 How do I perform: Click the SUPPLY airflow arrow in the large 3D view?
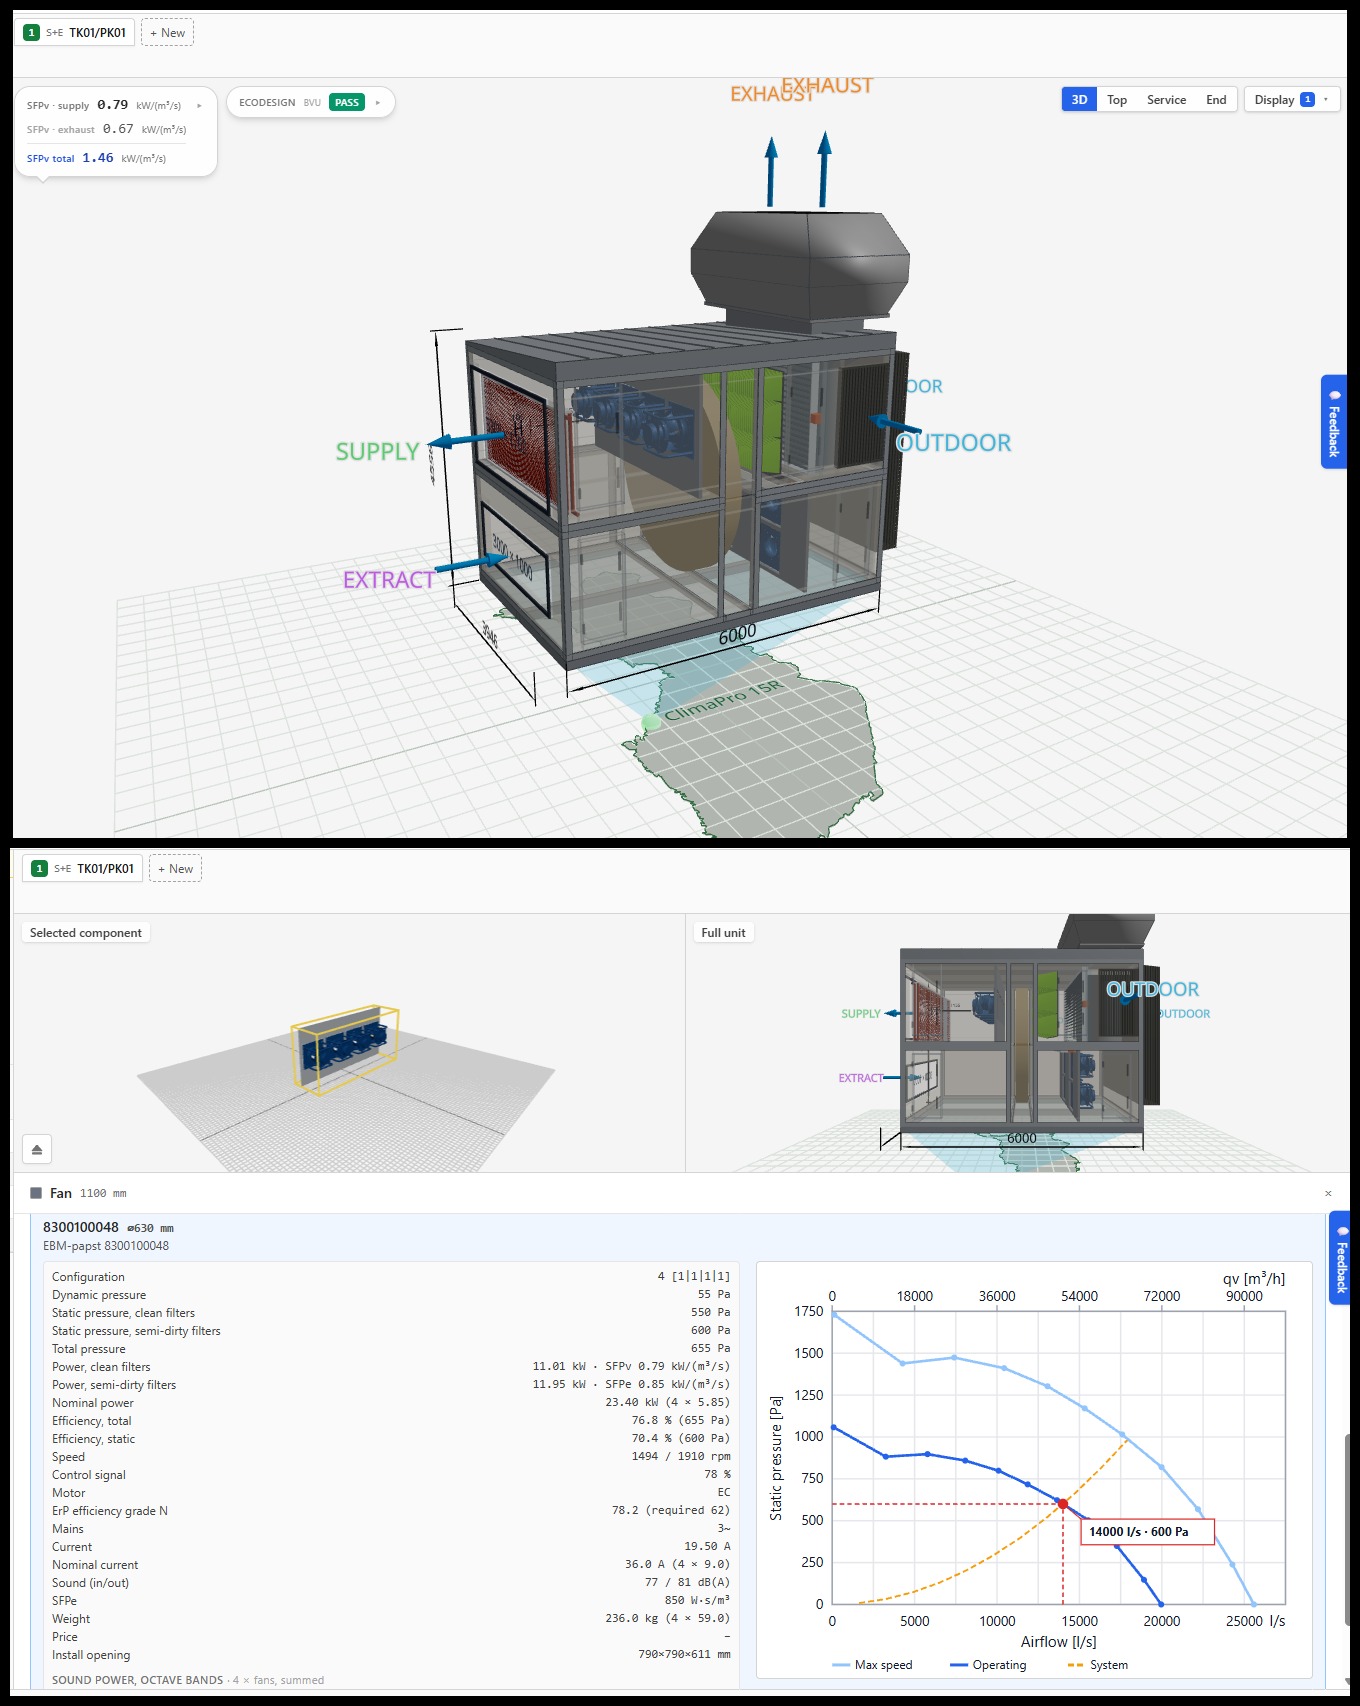coord(468,439)
